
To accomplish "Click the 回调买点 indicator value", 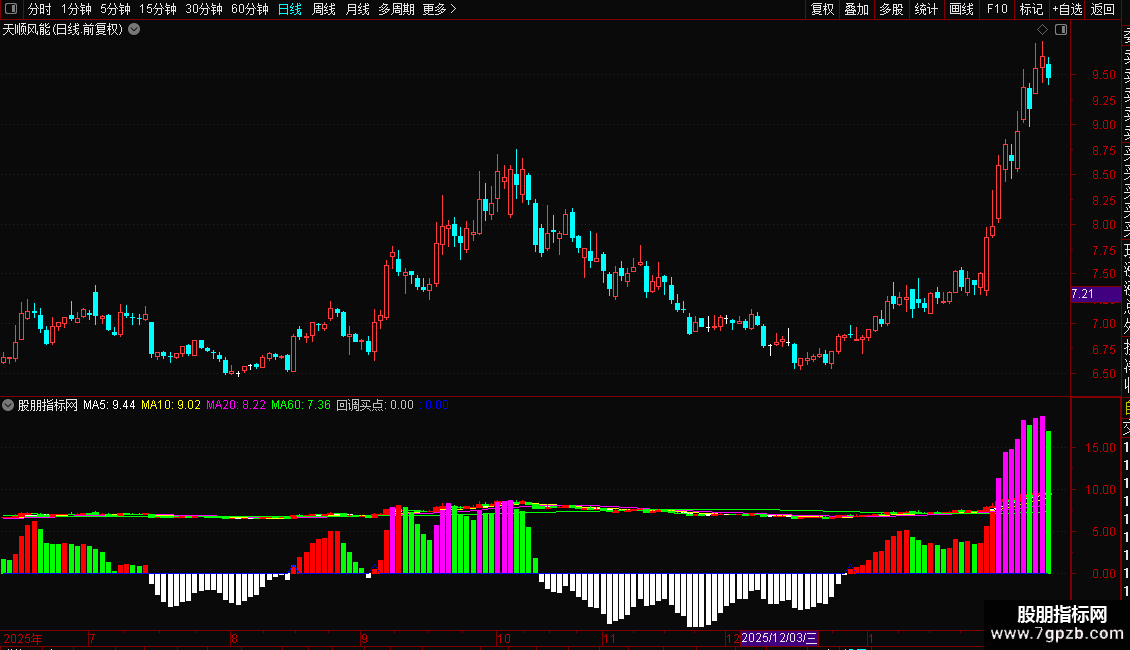I will pyautogui.click(x=375, y=405).
